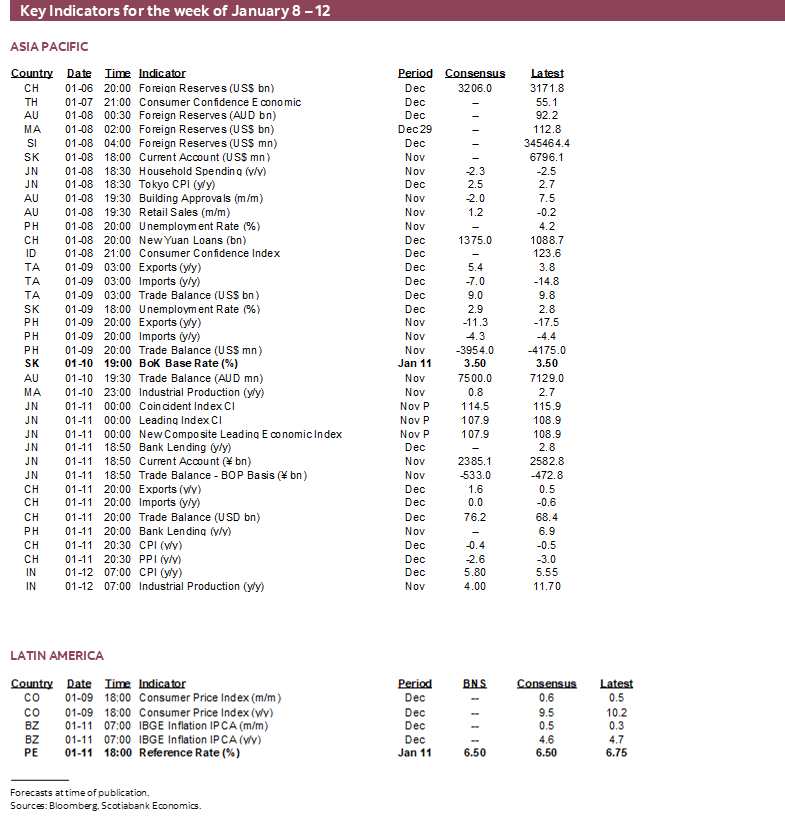Select the 'LATIN AMERICA' section heading

[57, 656]
